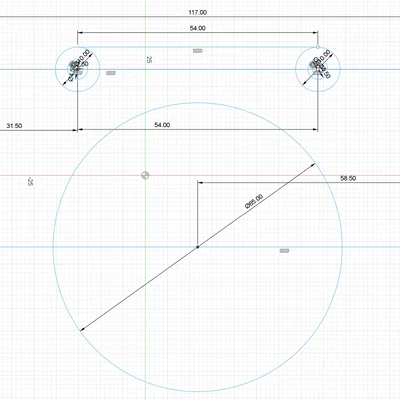Click the sketch origin point marker
Viewport: 400px width, 400px height.
[x=145, y=175]
